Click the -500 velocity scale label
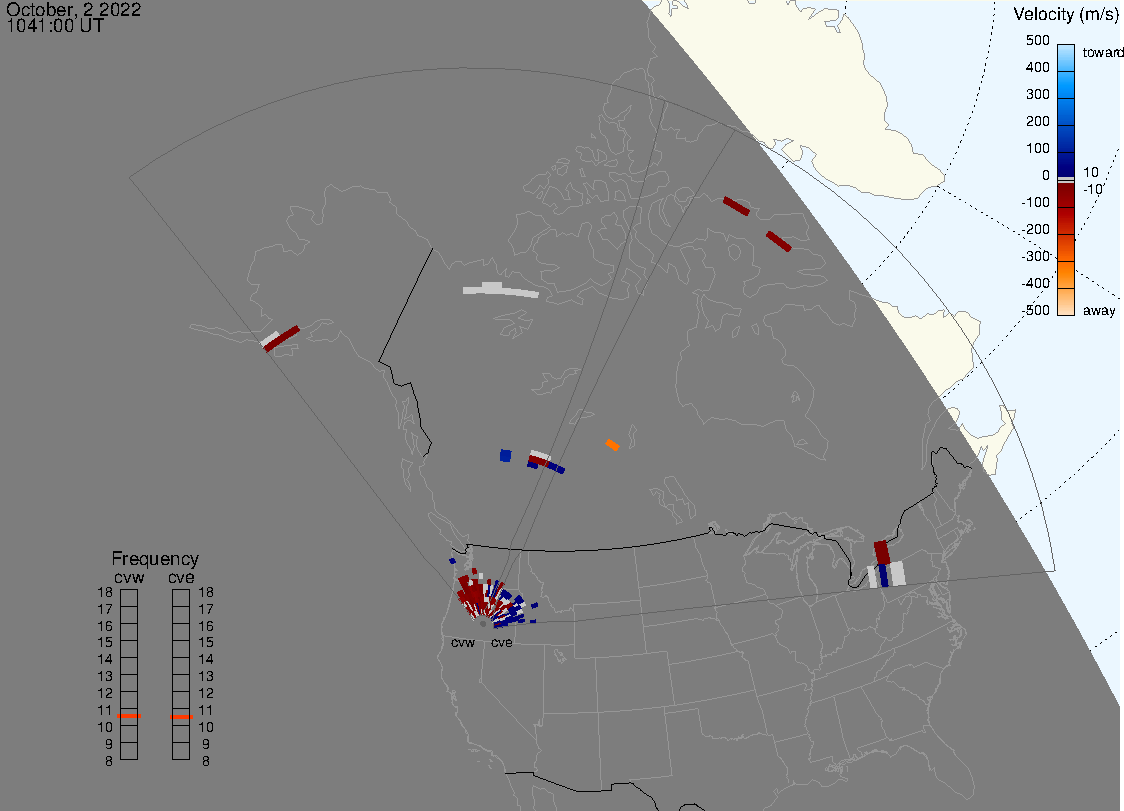 1036,310
